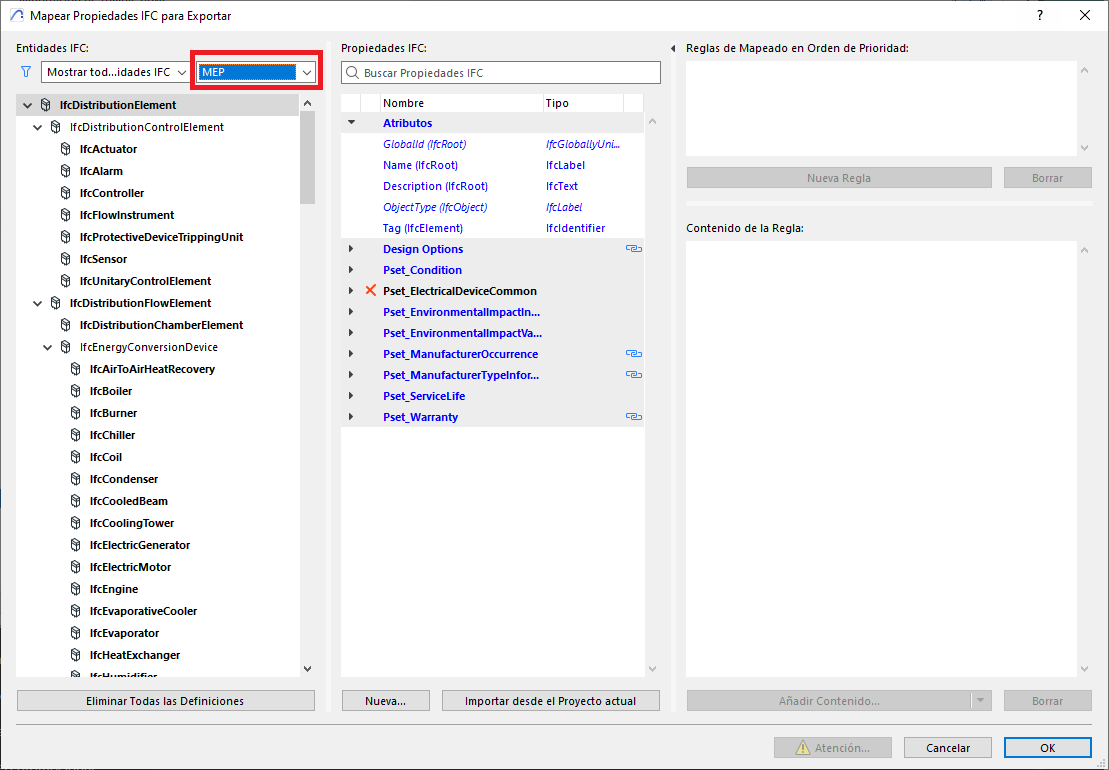This screenshot has width=1109, height=770.
Task: Click the help question mark in title bar
Action: (1040, 15)
